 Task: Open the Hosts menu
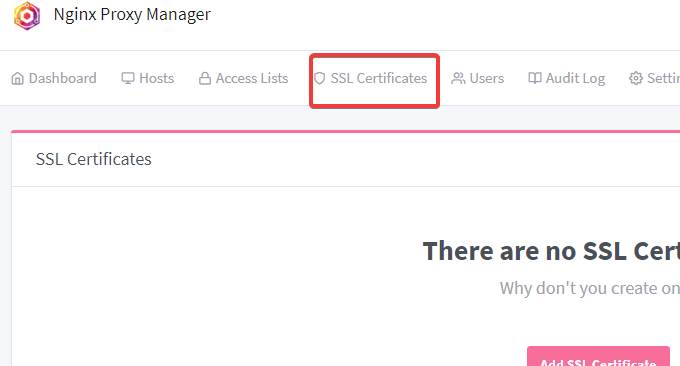click(147, 78)
